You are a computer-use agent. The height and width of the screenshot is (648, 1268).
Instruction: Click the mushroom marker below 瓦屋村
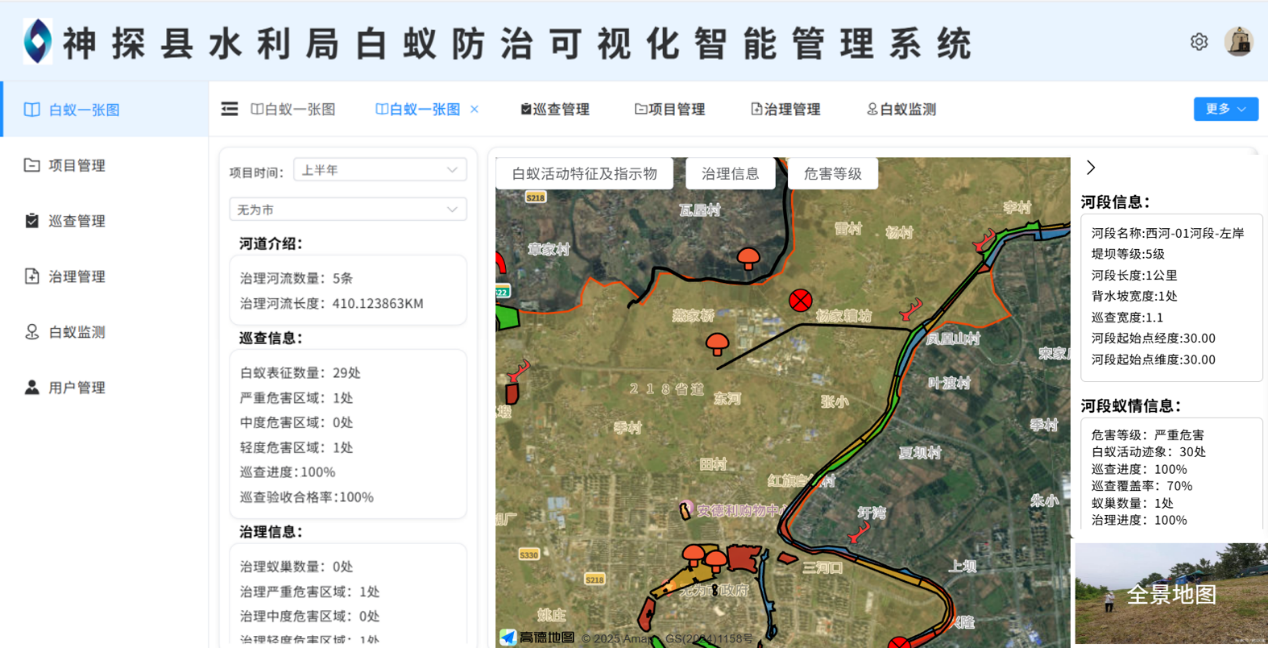tap(747, 258)
